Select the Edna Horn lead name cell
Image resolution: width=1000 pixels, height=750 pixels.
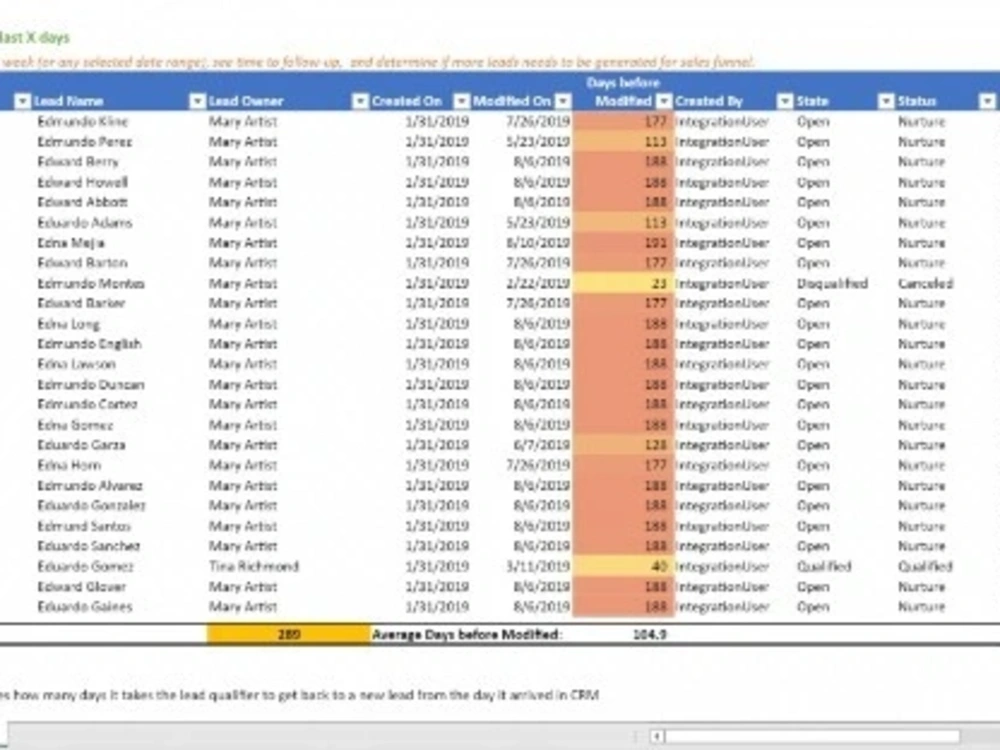69,465
